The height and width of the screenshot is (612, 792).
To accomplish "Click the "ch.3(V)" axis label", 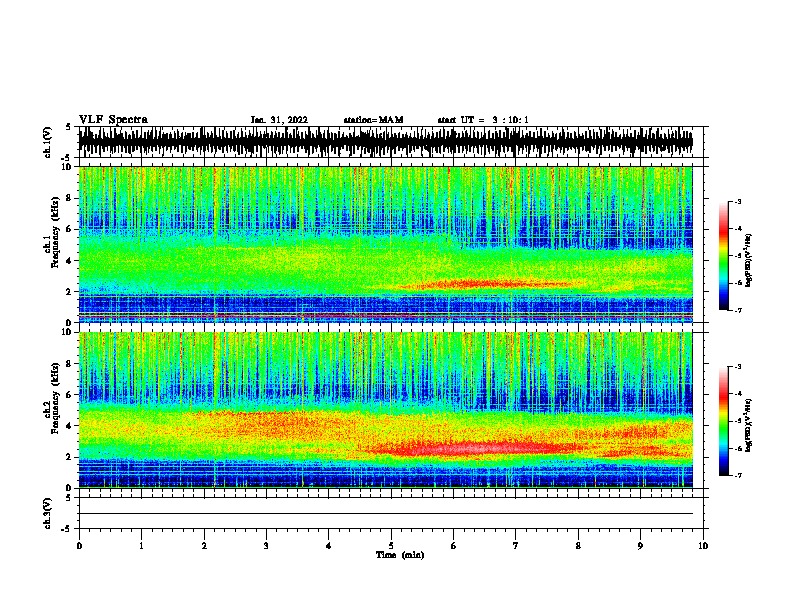I will [x=47, y=513].
